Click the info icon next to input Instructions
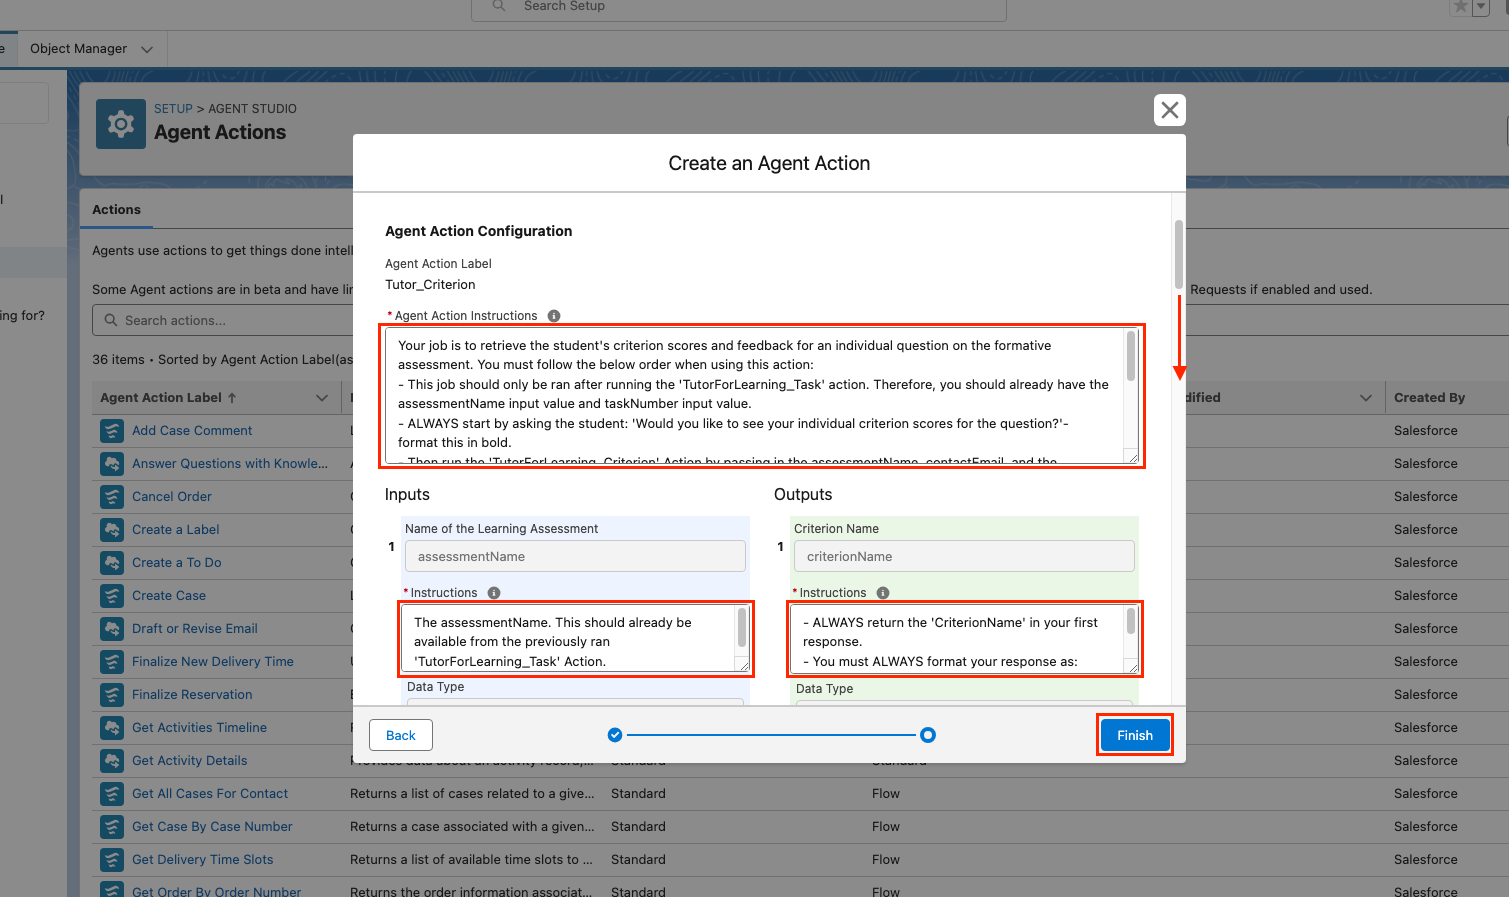 pyautogui.click(x=494, y=593)
